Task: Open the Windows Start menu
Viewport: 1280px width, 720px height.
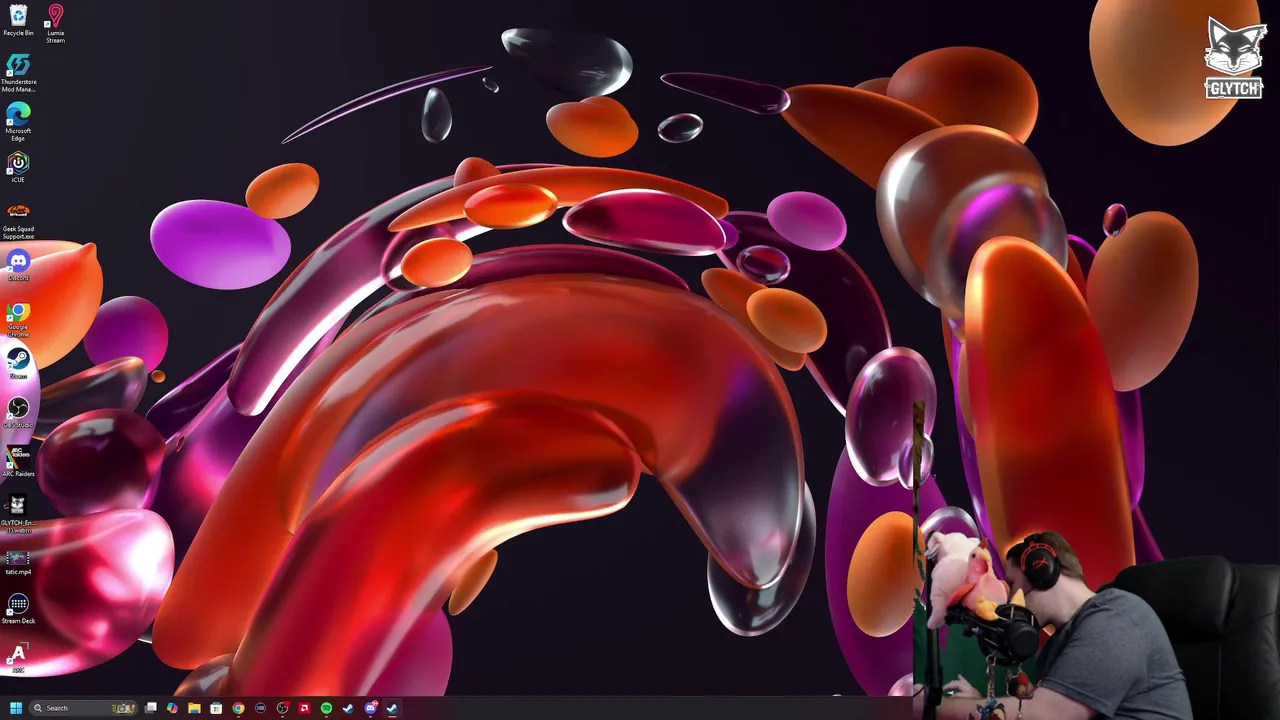Action: [x=16, y=708]
